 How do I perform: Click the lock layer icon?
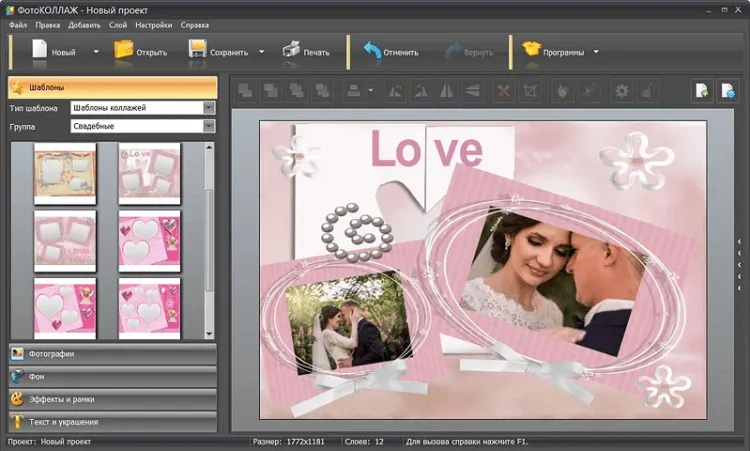pos(647,91)
